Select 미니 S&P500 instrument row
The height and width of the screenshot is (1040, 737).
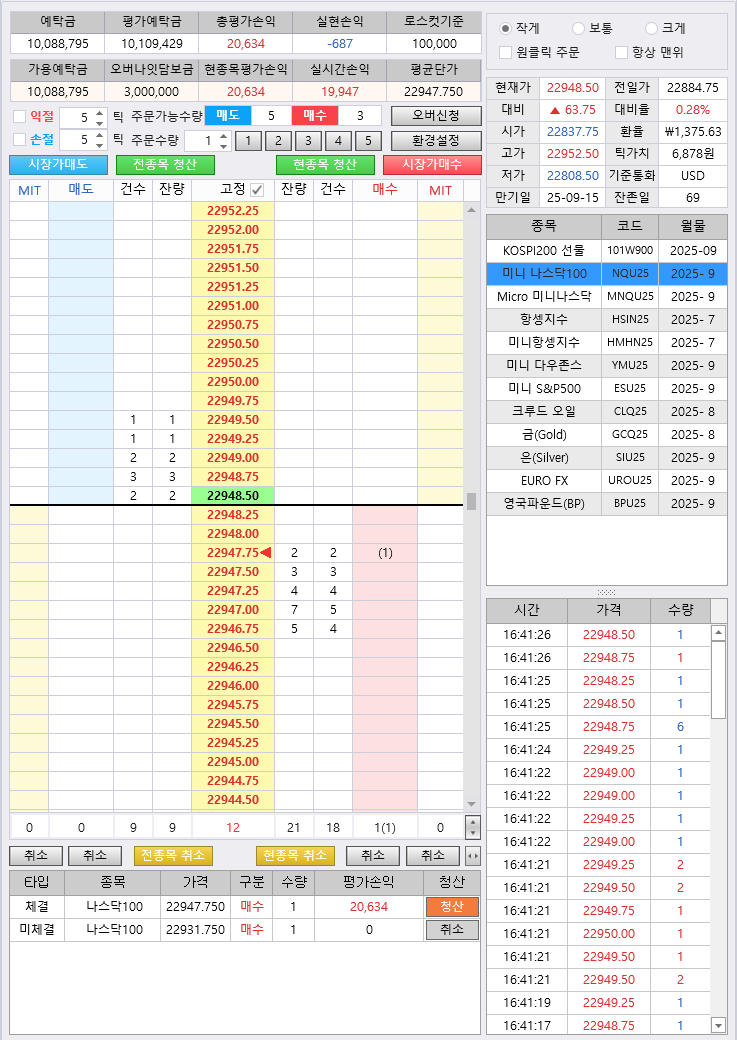point(606,389)
